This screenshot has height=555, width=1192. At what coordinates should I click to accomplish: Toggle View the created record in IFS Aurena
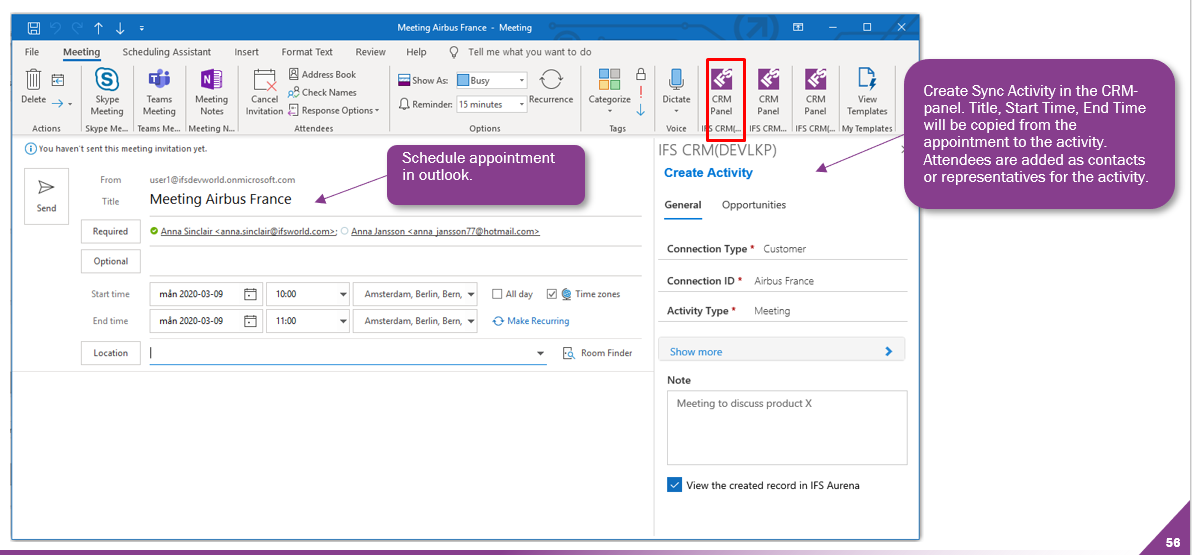674,485
